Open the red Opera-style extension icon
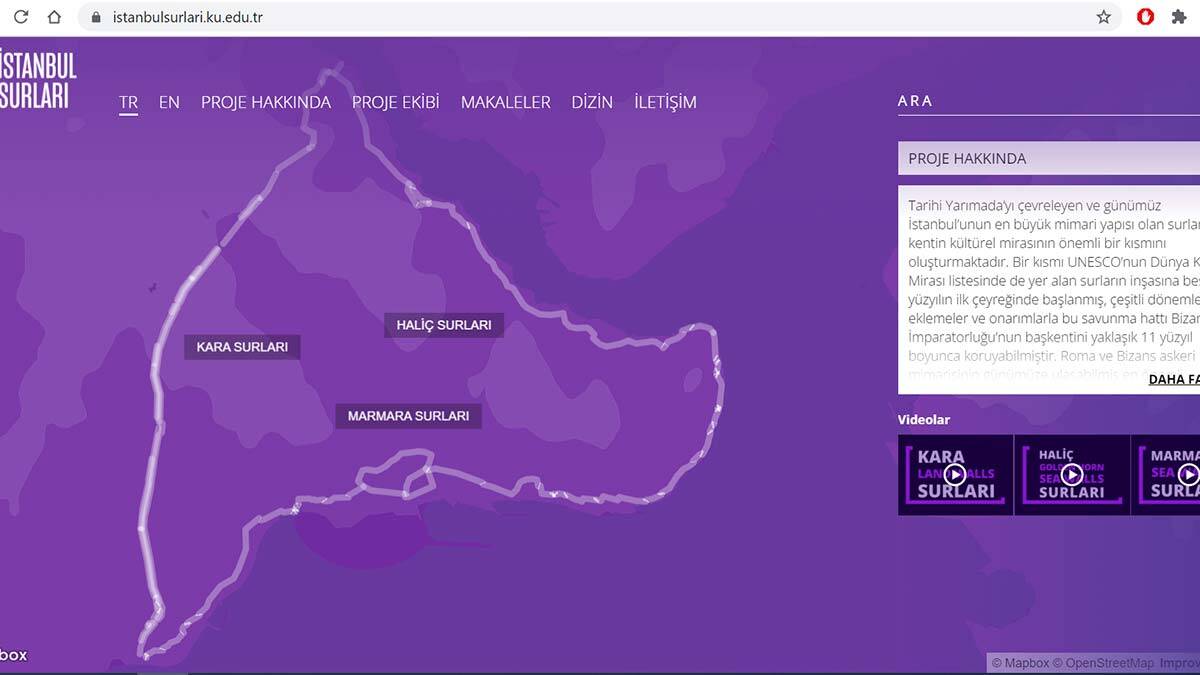The height and width of the screenshot is (675, 1200). tap(1146, 17)
